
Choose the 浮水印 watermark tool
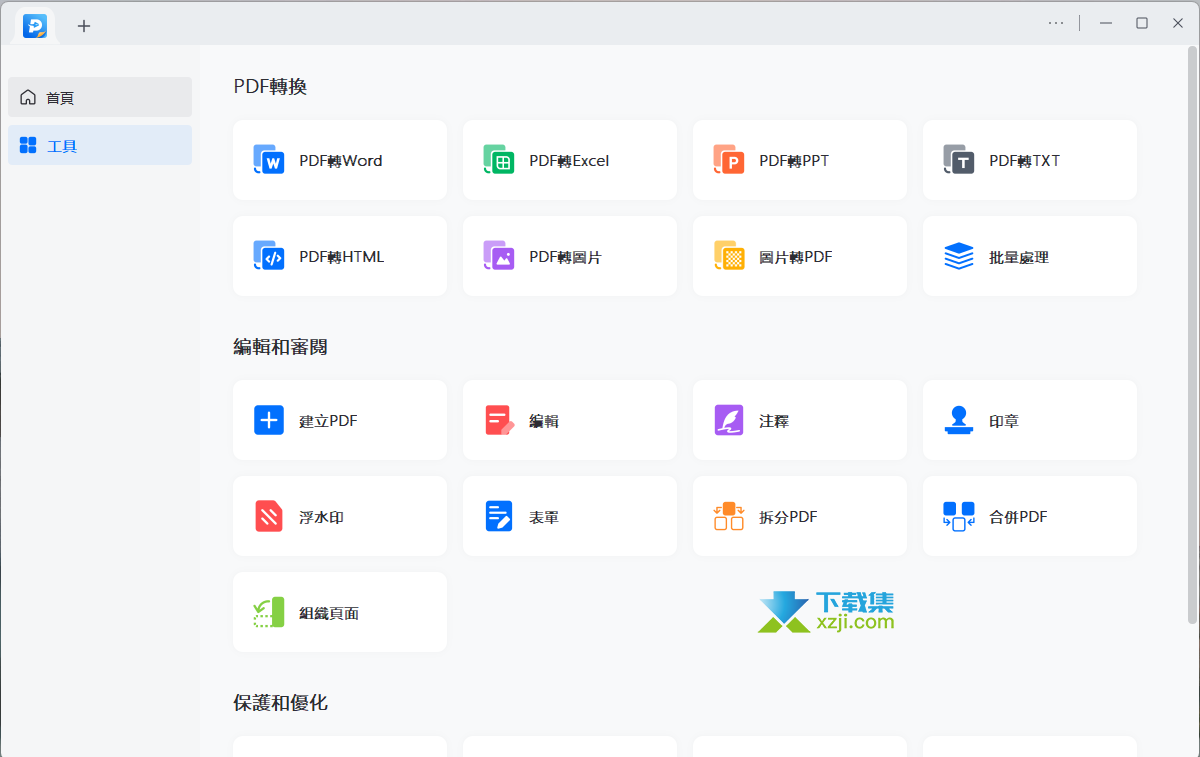tap(340, 516)
